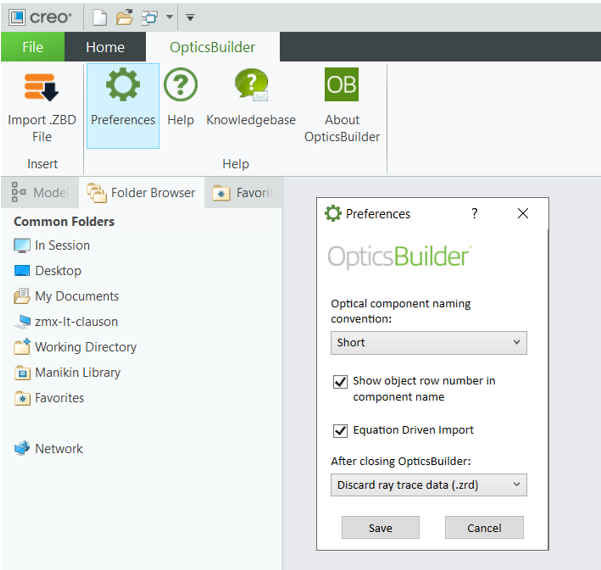Screen dimensions: 601x570
Task: Open the File menu
Action: tap(33, 47)
